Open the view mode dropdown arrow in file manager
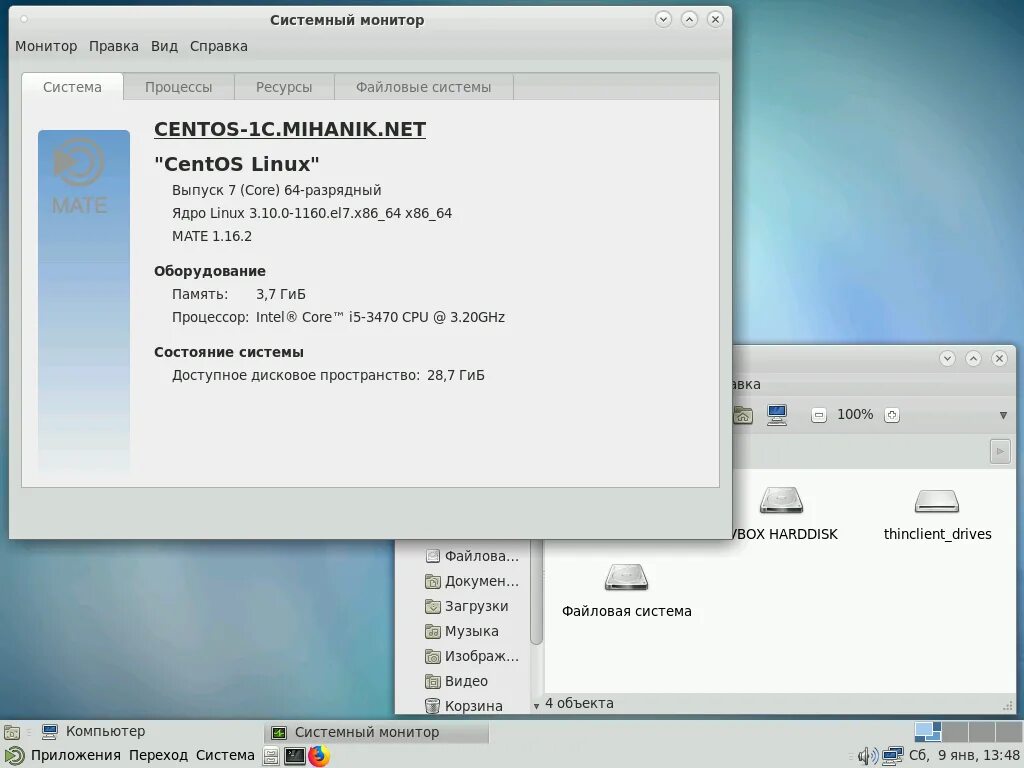 click(x=1003, y=415)
